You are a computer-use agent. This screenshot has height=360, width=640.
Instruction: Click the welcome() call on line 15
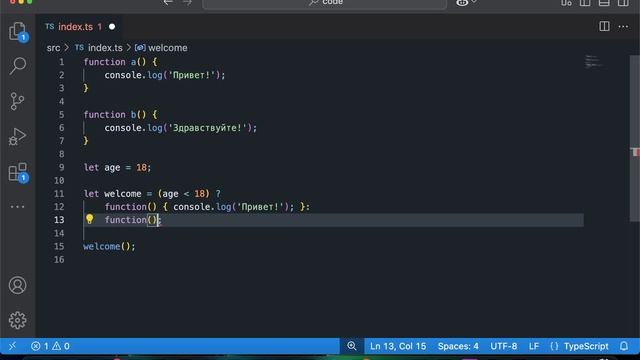tap(109, 246)
